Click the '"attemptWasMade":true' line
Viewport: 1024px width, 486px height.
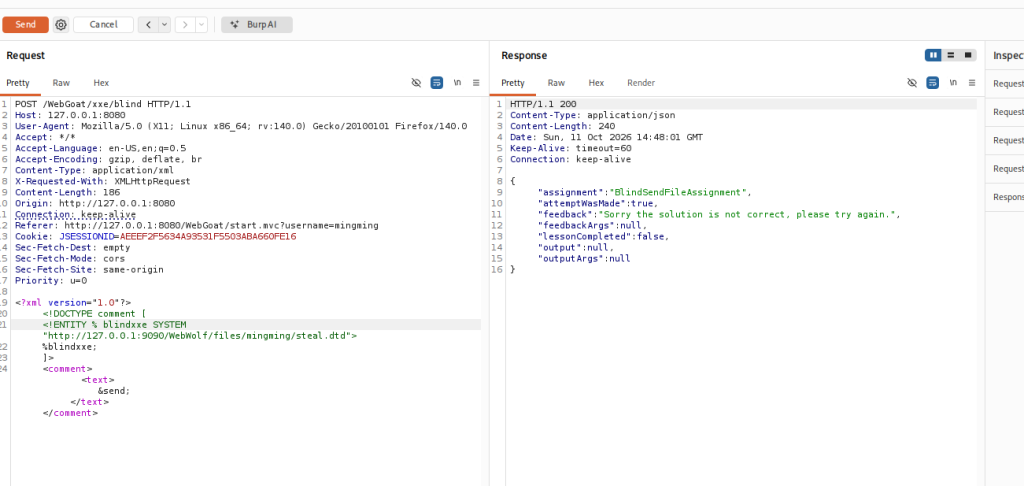coord(600,203)
